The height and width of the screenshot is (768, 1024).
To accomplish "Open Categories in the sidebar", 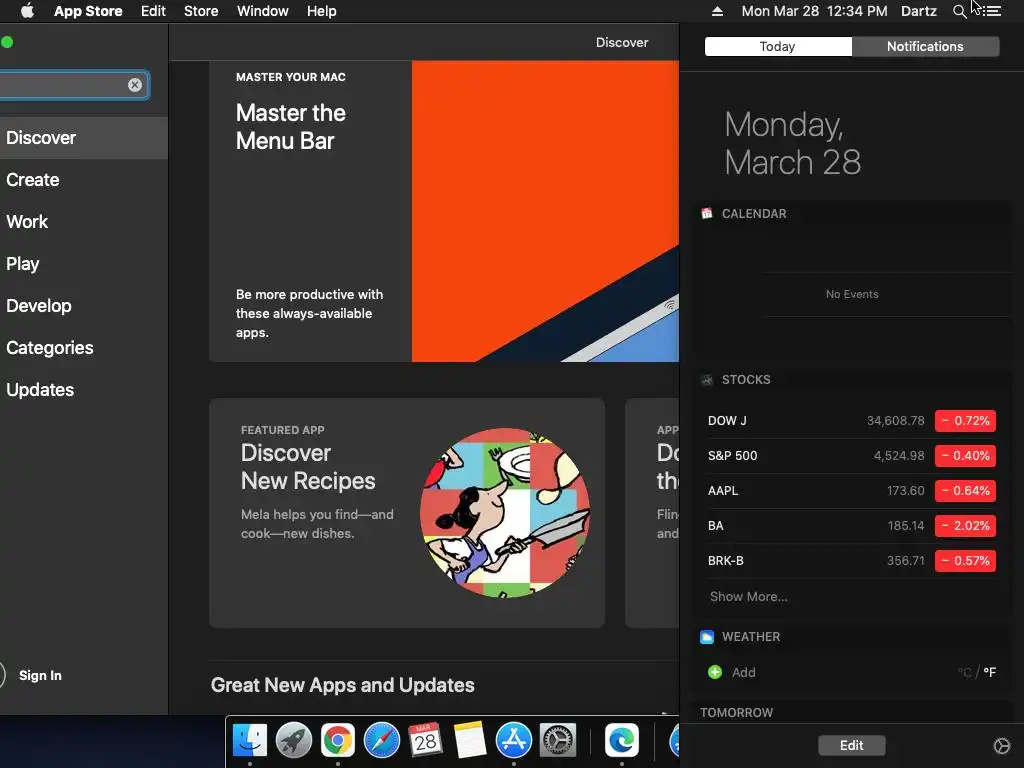I will click(x=84, y=347).
